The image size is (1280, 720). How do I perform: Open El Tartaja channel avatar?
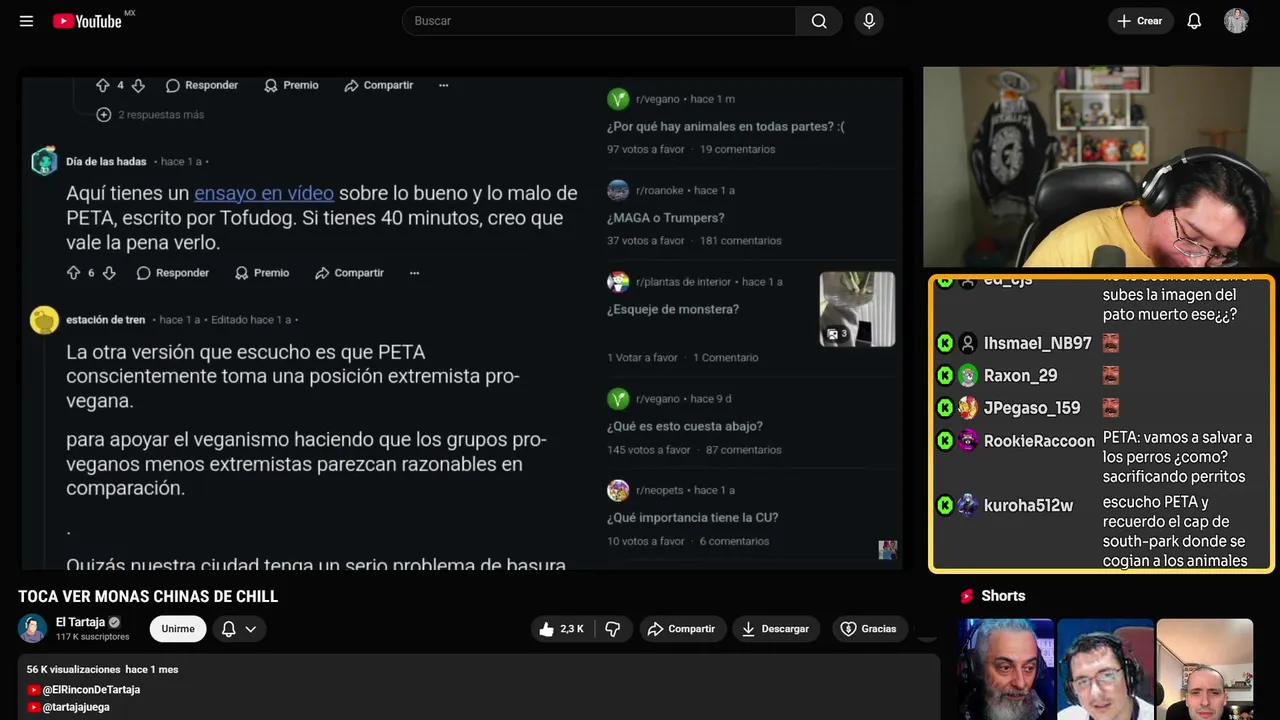tap(32, 629)
